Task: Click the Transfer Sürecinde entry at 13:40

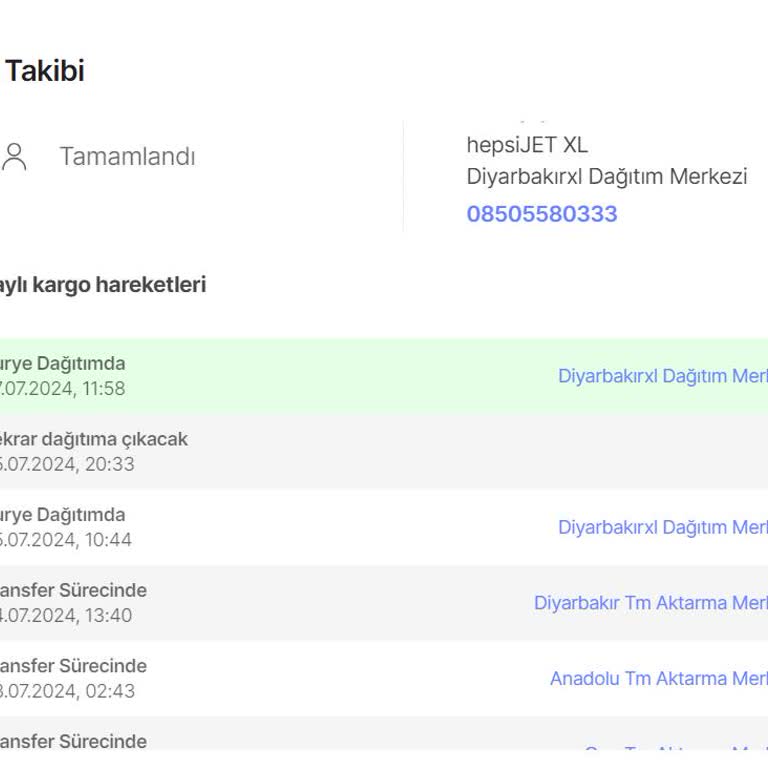Action: coord(73,590)
